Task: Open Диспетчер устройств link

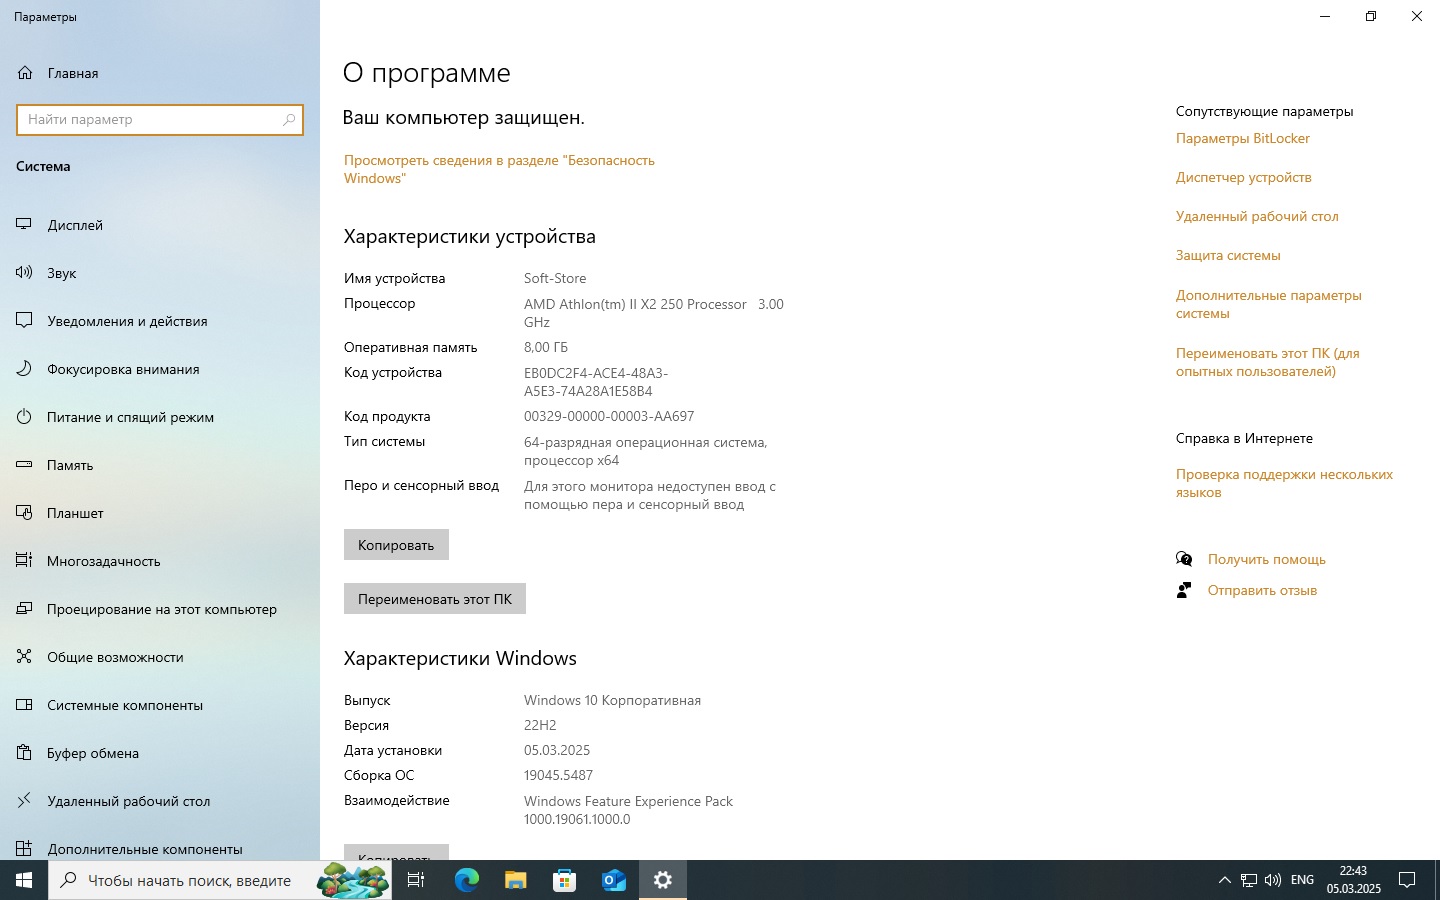Action: [1244, 177]
